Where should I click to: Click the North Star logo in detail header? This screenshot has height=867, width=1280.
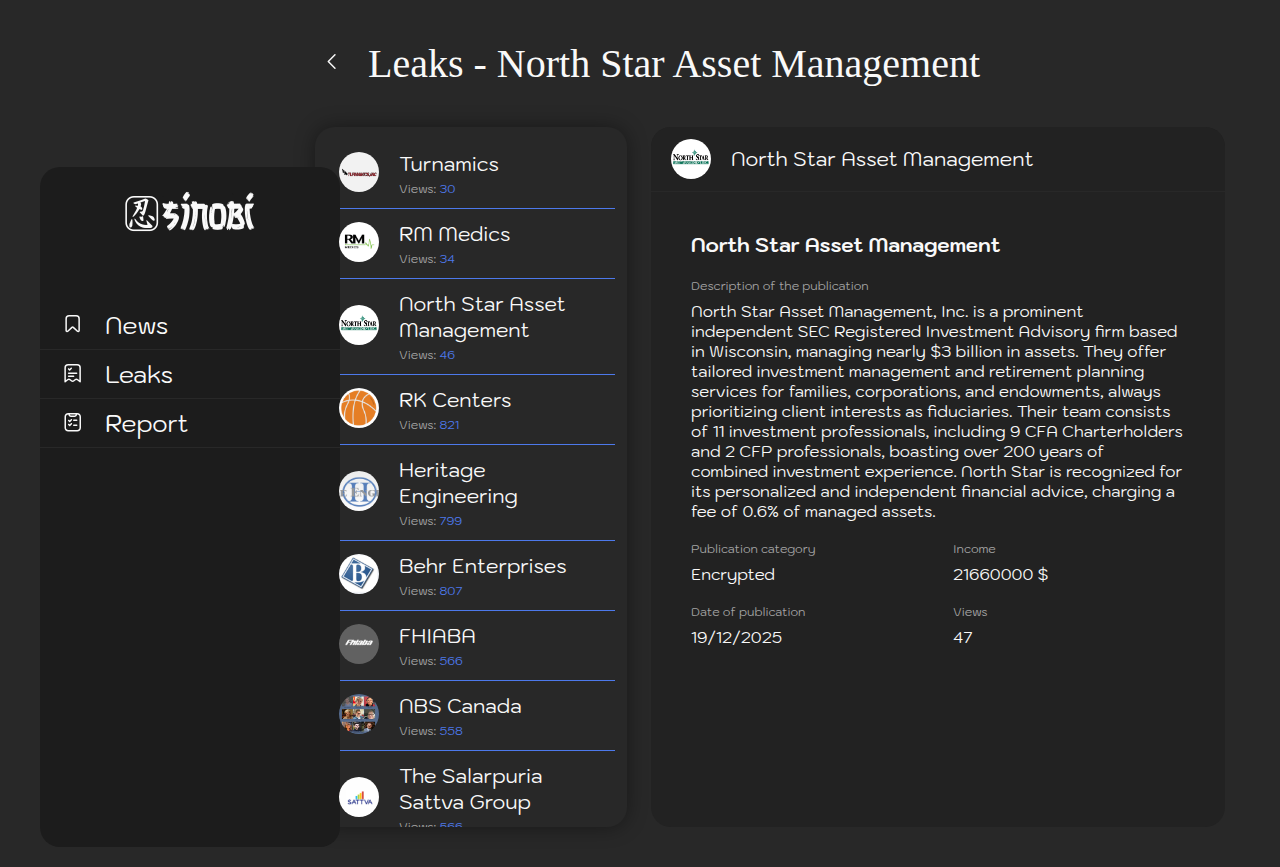[691, 159]
